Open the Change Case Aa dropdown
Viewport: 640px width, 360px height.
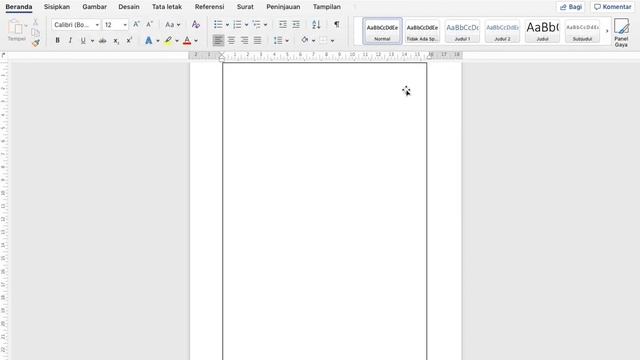pos(173,25)
